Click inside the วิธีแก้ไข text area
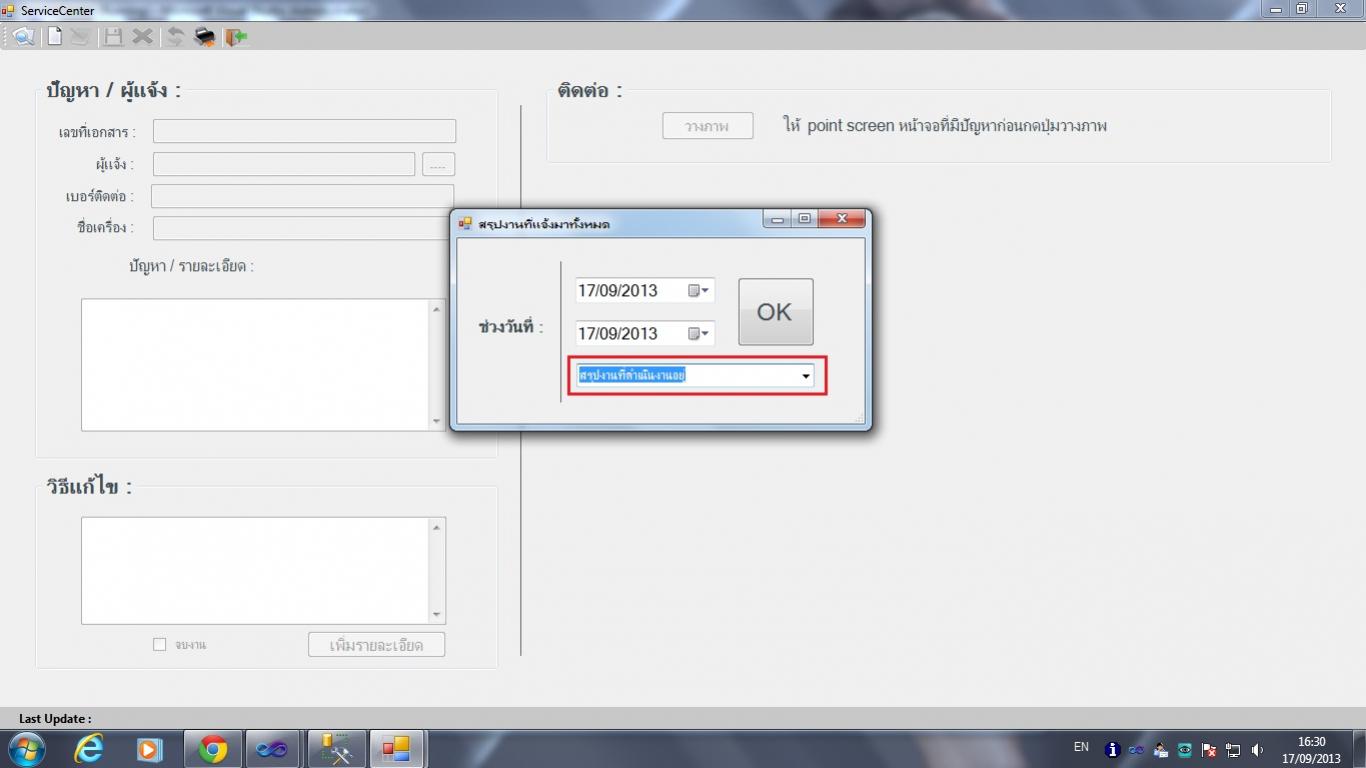The image size is (1366, 768). 255,570
